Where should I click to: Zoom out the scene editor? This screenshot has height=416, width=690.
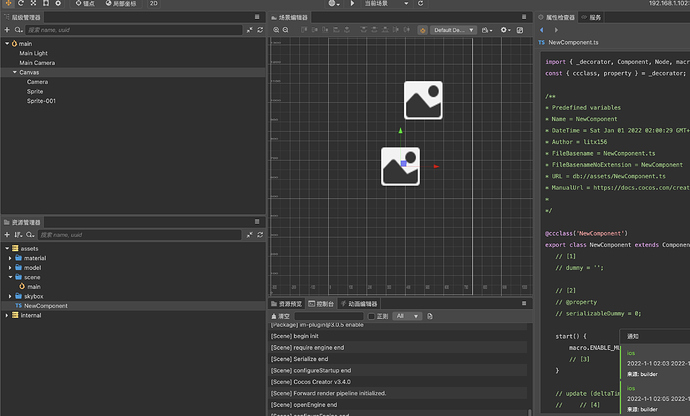point(286,30)
